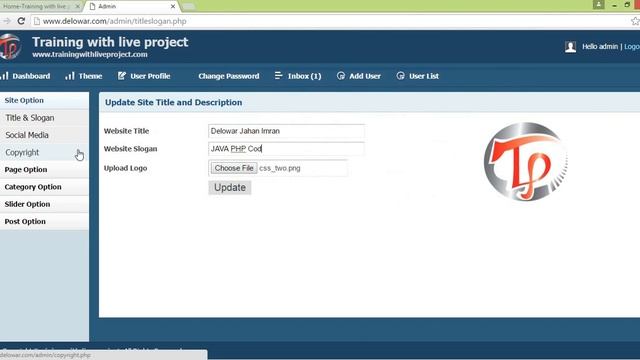
Task: Expand the Site Option sidebar section
Action: [44, 100]
